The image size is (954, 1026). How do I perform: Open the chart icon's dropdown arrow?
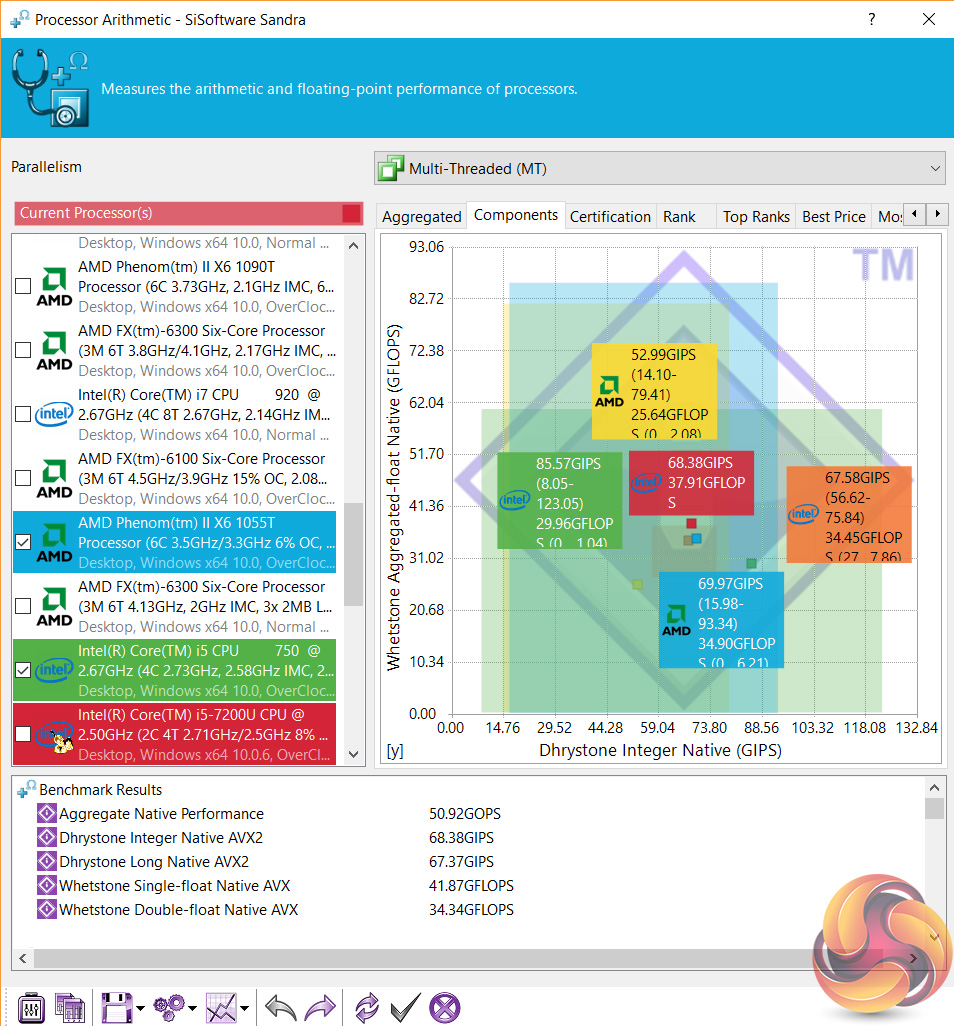tap(244, 1008)
